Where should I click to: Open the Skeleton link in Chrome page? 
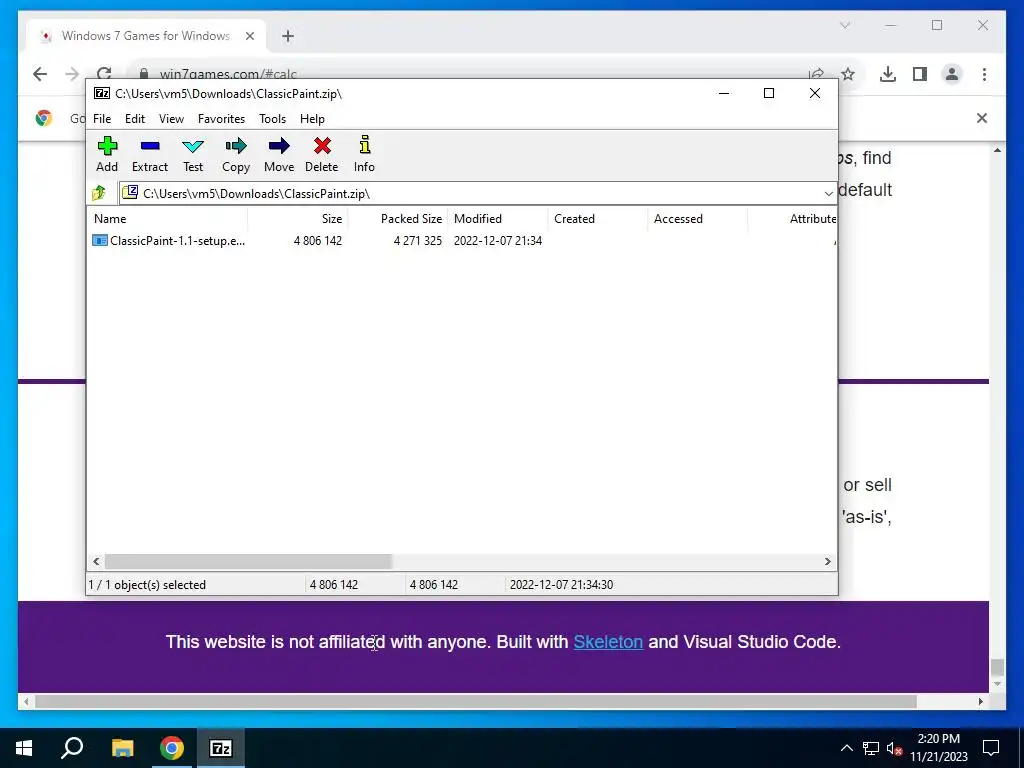[x=608, y=642]
